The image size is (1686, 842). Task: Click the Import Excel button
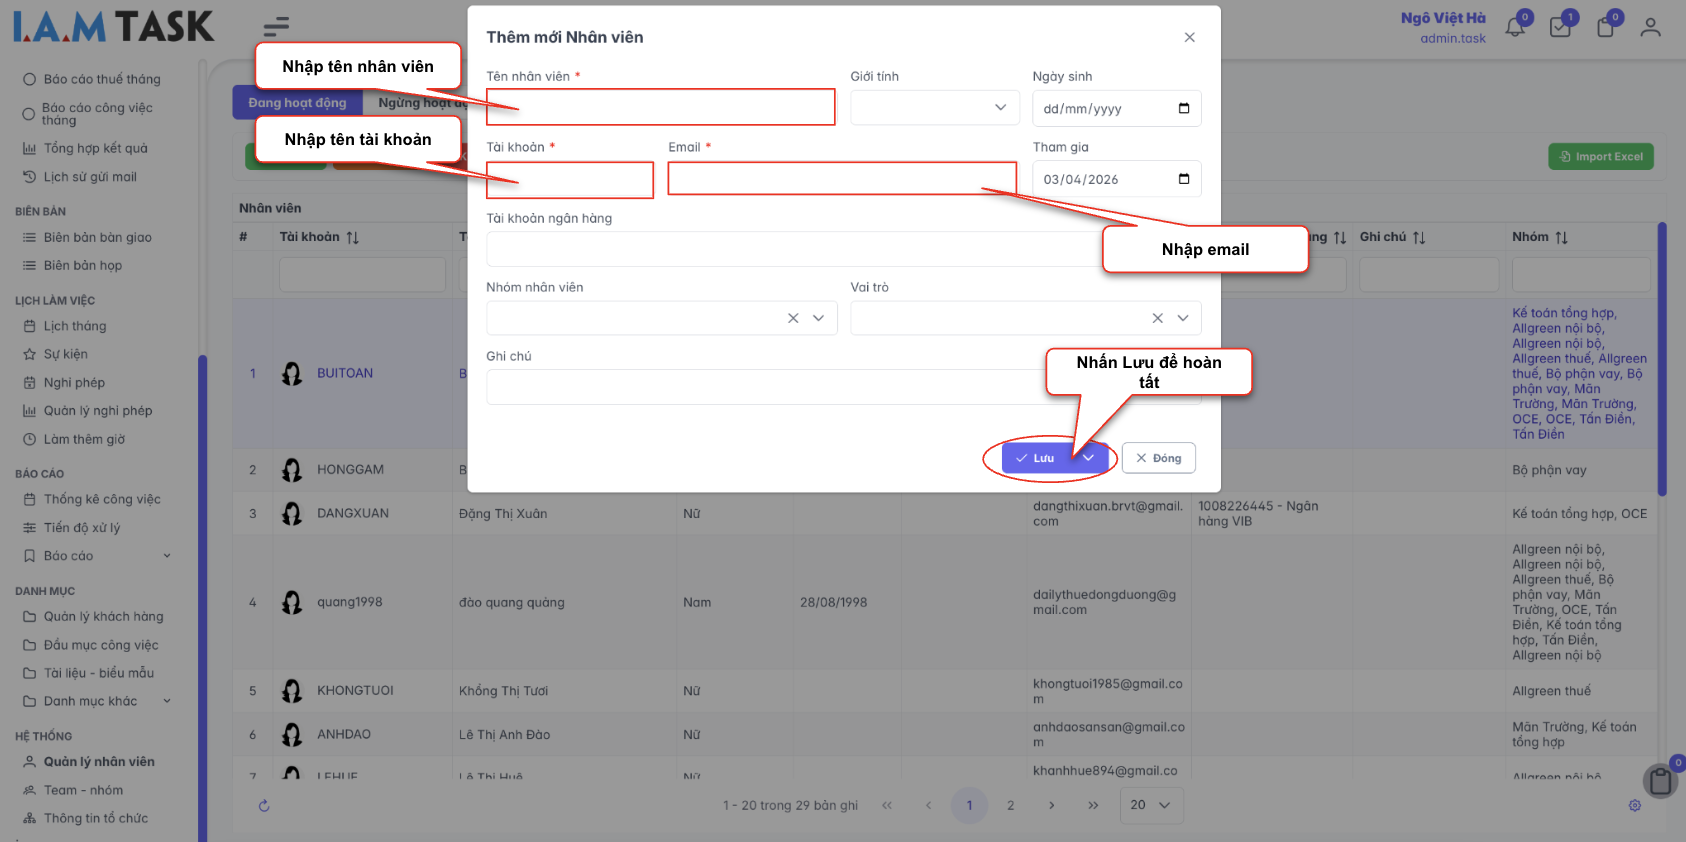pos(1601,157)
